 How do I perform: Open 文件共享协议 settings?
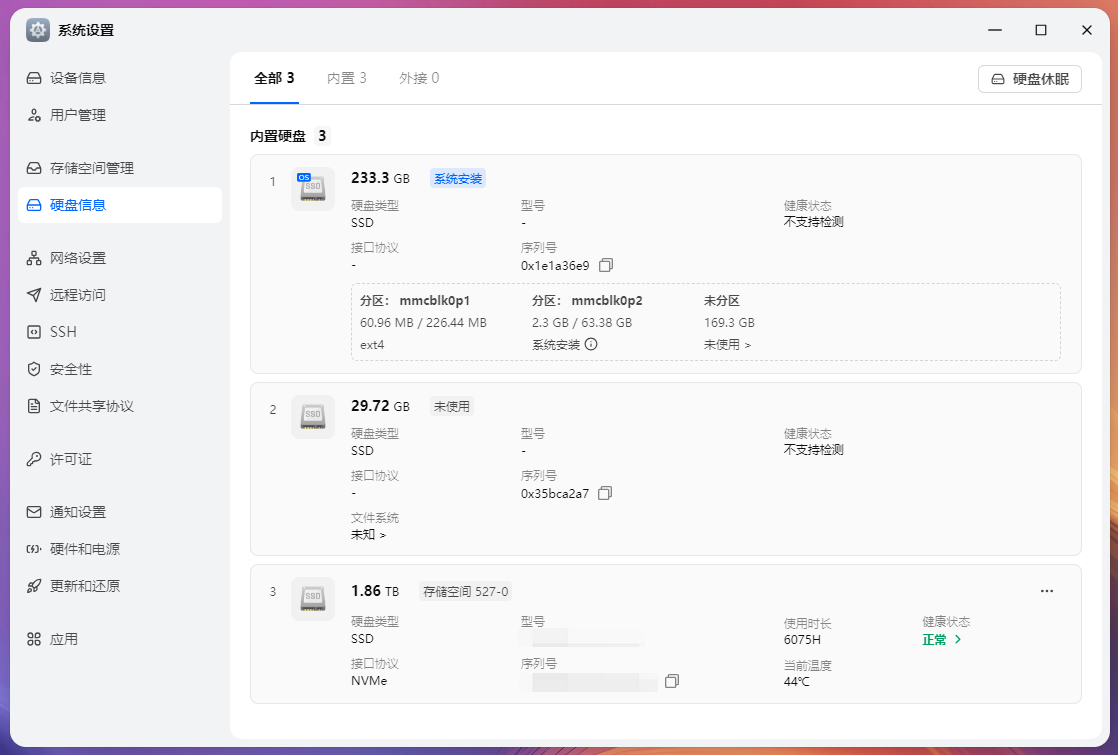120,406
